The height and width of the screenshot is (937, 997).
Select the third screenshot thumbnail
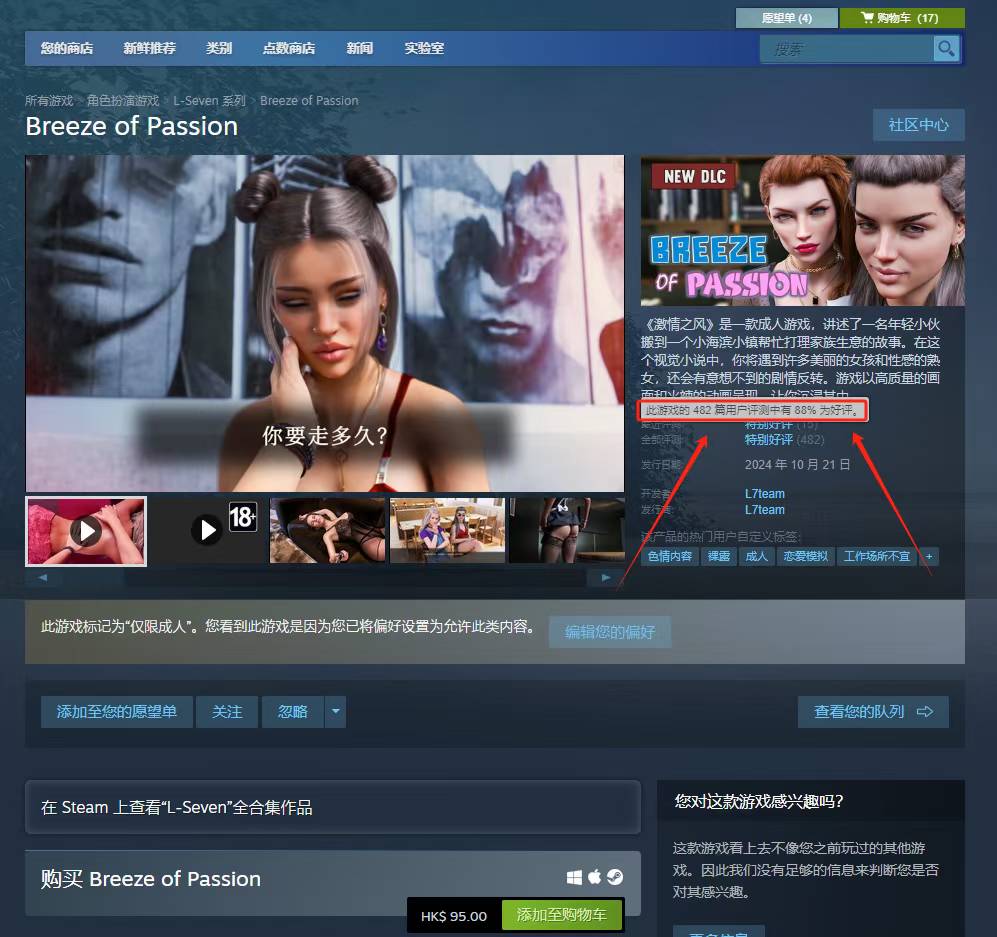click(x=327, y=531)
